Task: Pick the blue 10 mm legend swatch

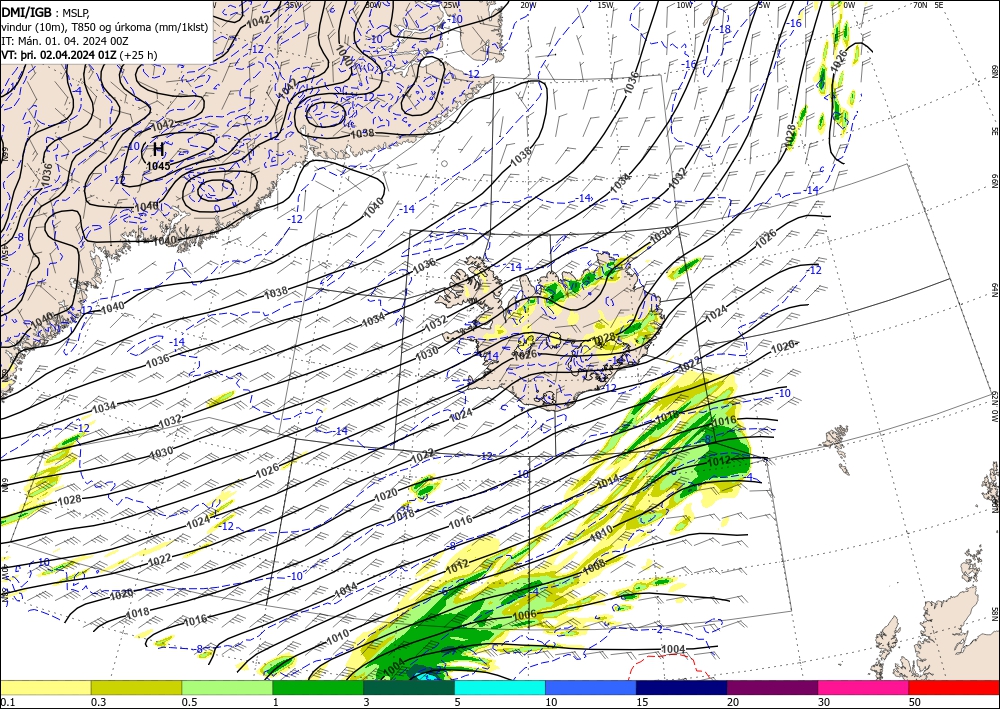Action: coord(591,687)
